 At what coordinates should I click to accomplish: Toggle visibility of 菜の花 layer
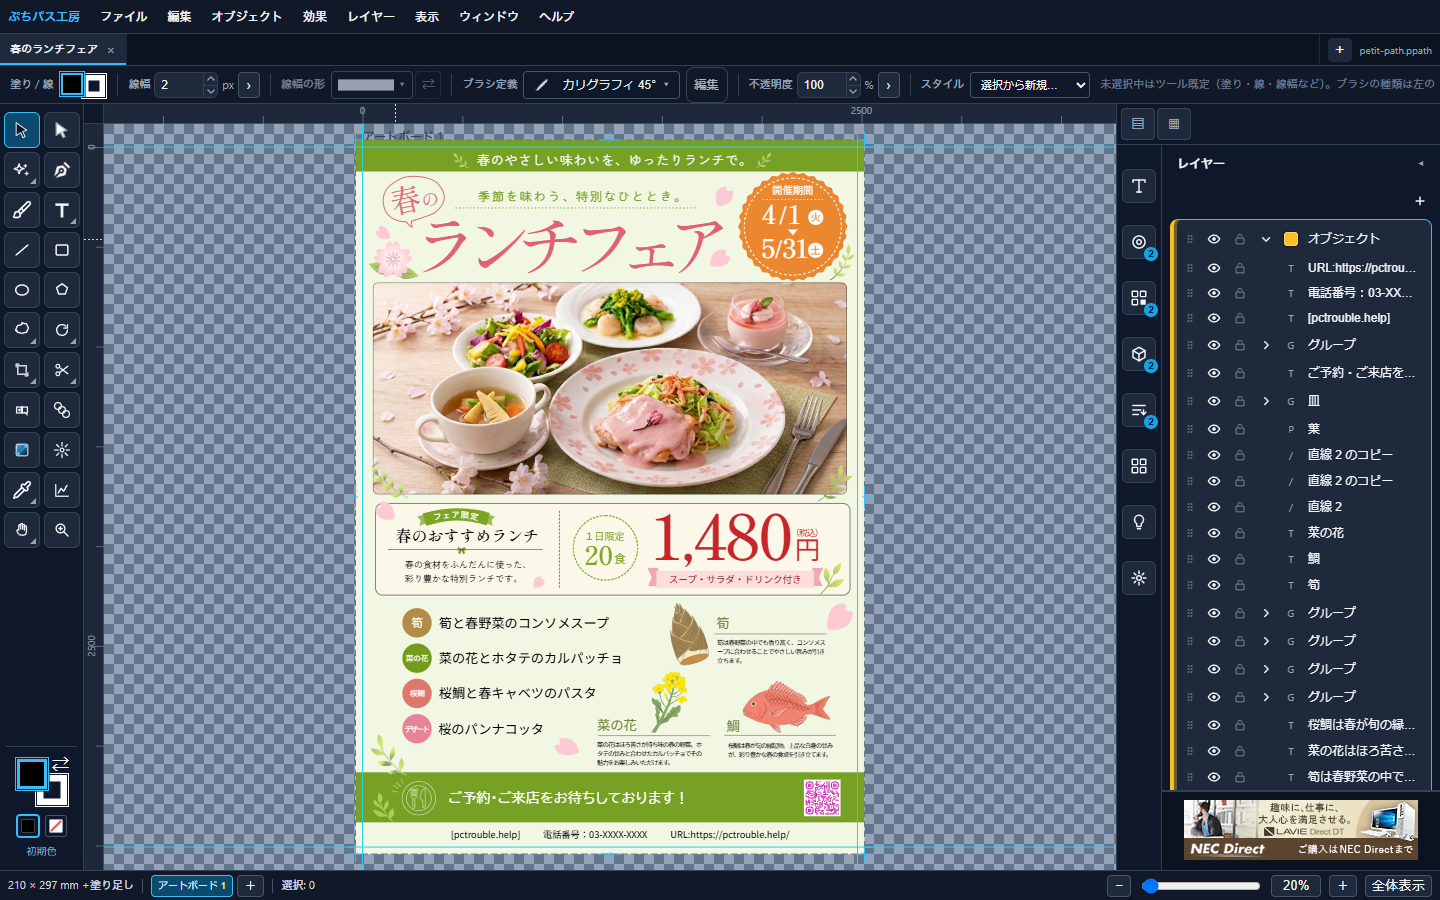1214,533
